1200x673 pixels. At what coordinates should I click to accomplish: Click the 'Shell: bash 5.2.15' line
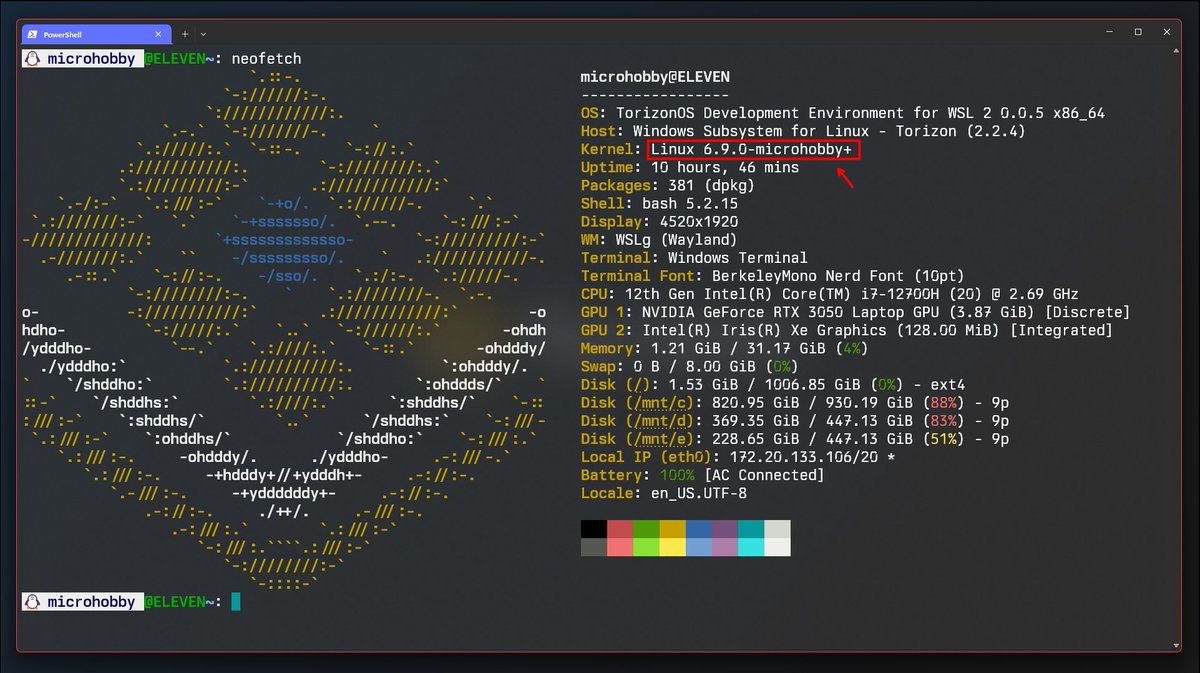[x=659, y=204]
